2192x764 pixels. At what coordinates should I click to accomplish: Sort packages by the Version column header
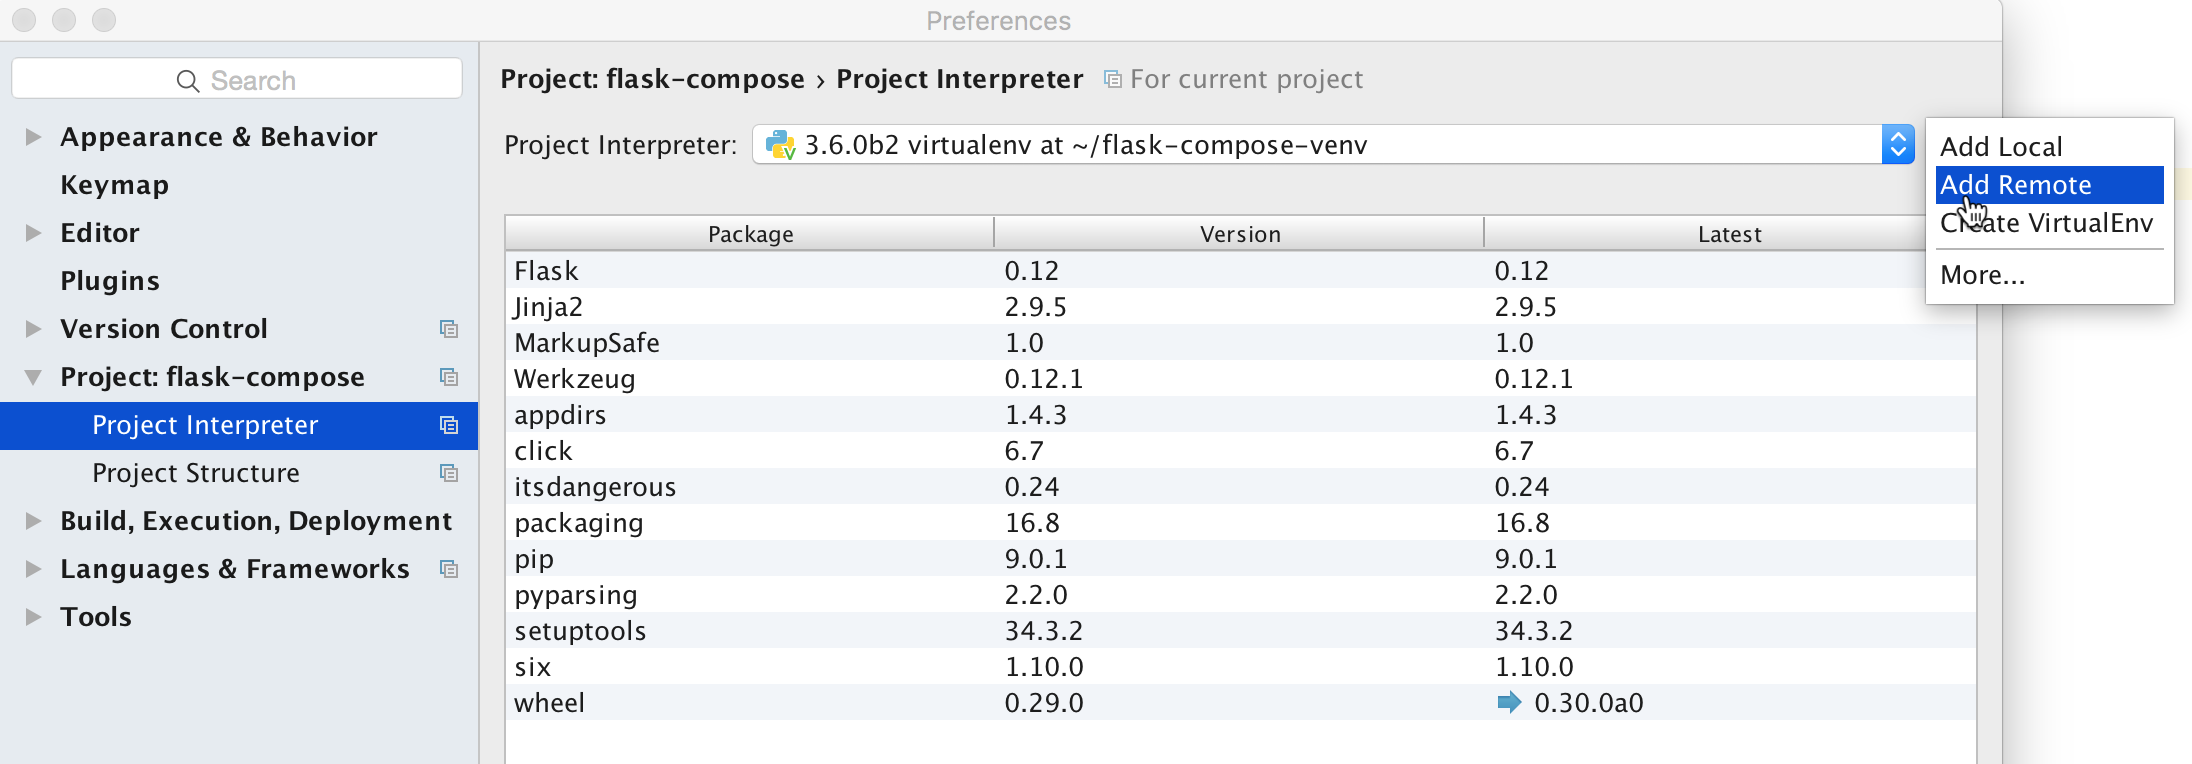(1239, 234)
